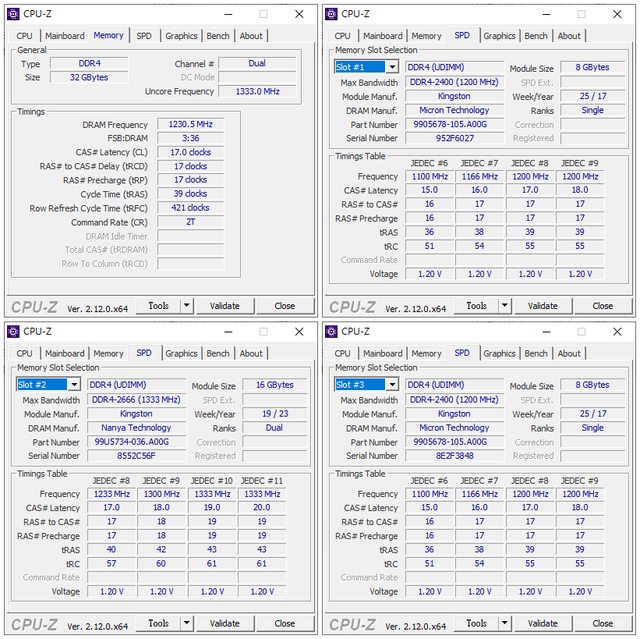
Task: Open the Slot #1 memory slot dropdown
Action: (390, 67)
